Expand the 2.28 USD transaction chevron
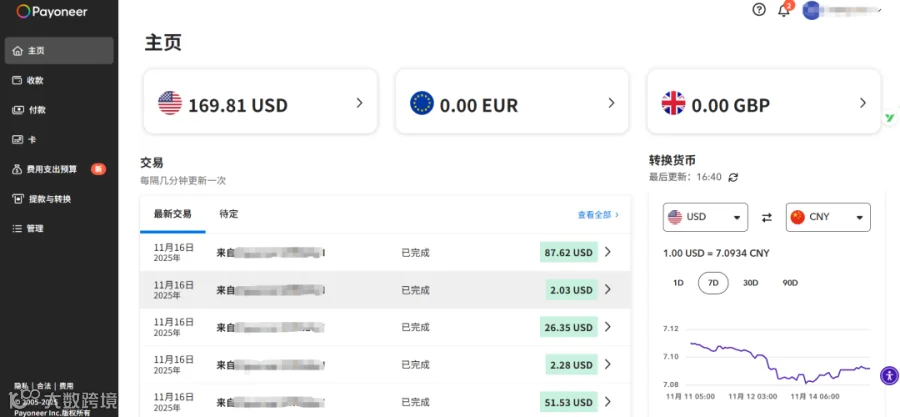Image resolution: width=900 pixels, height=417 pixels. (x=608, y=364)
